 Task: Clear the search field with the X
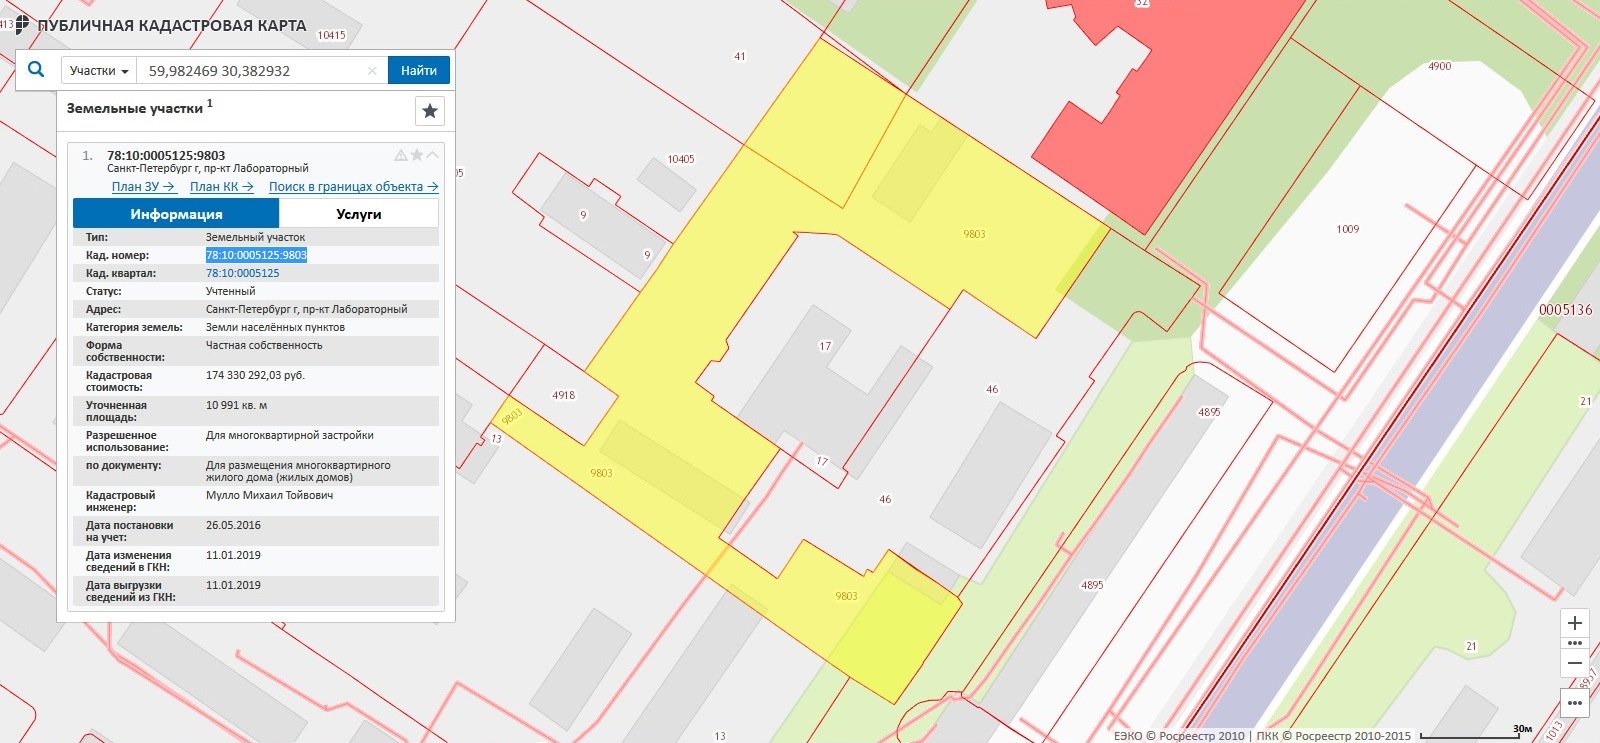point(372,71)
